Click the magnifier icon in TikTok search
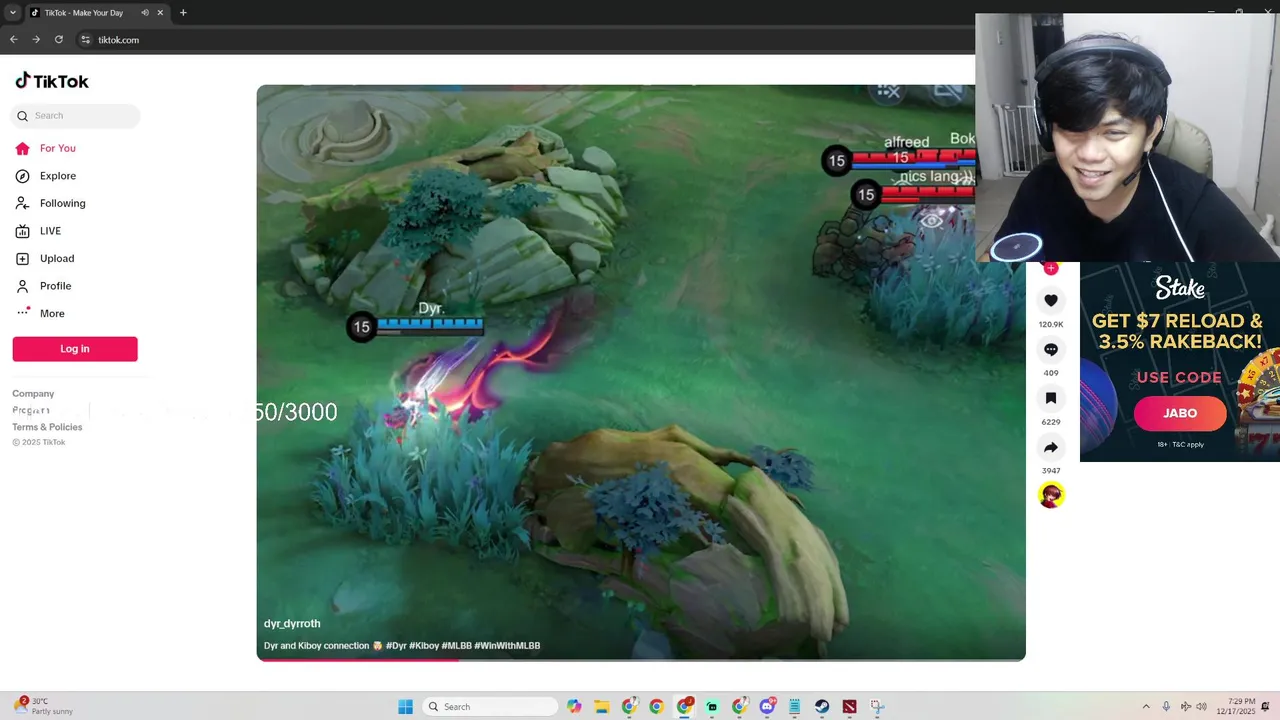 pos(22,116)
